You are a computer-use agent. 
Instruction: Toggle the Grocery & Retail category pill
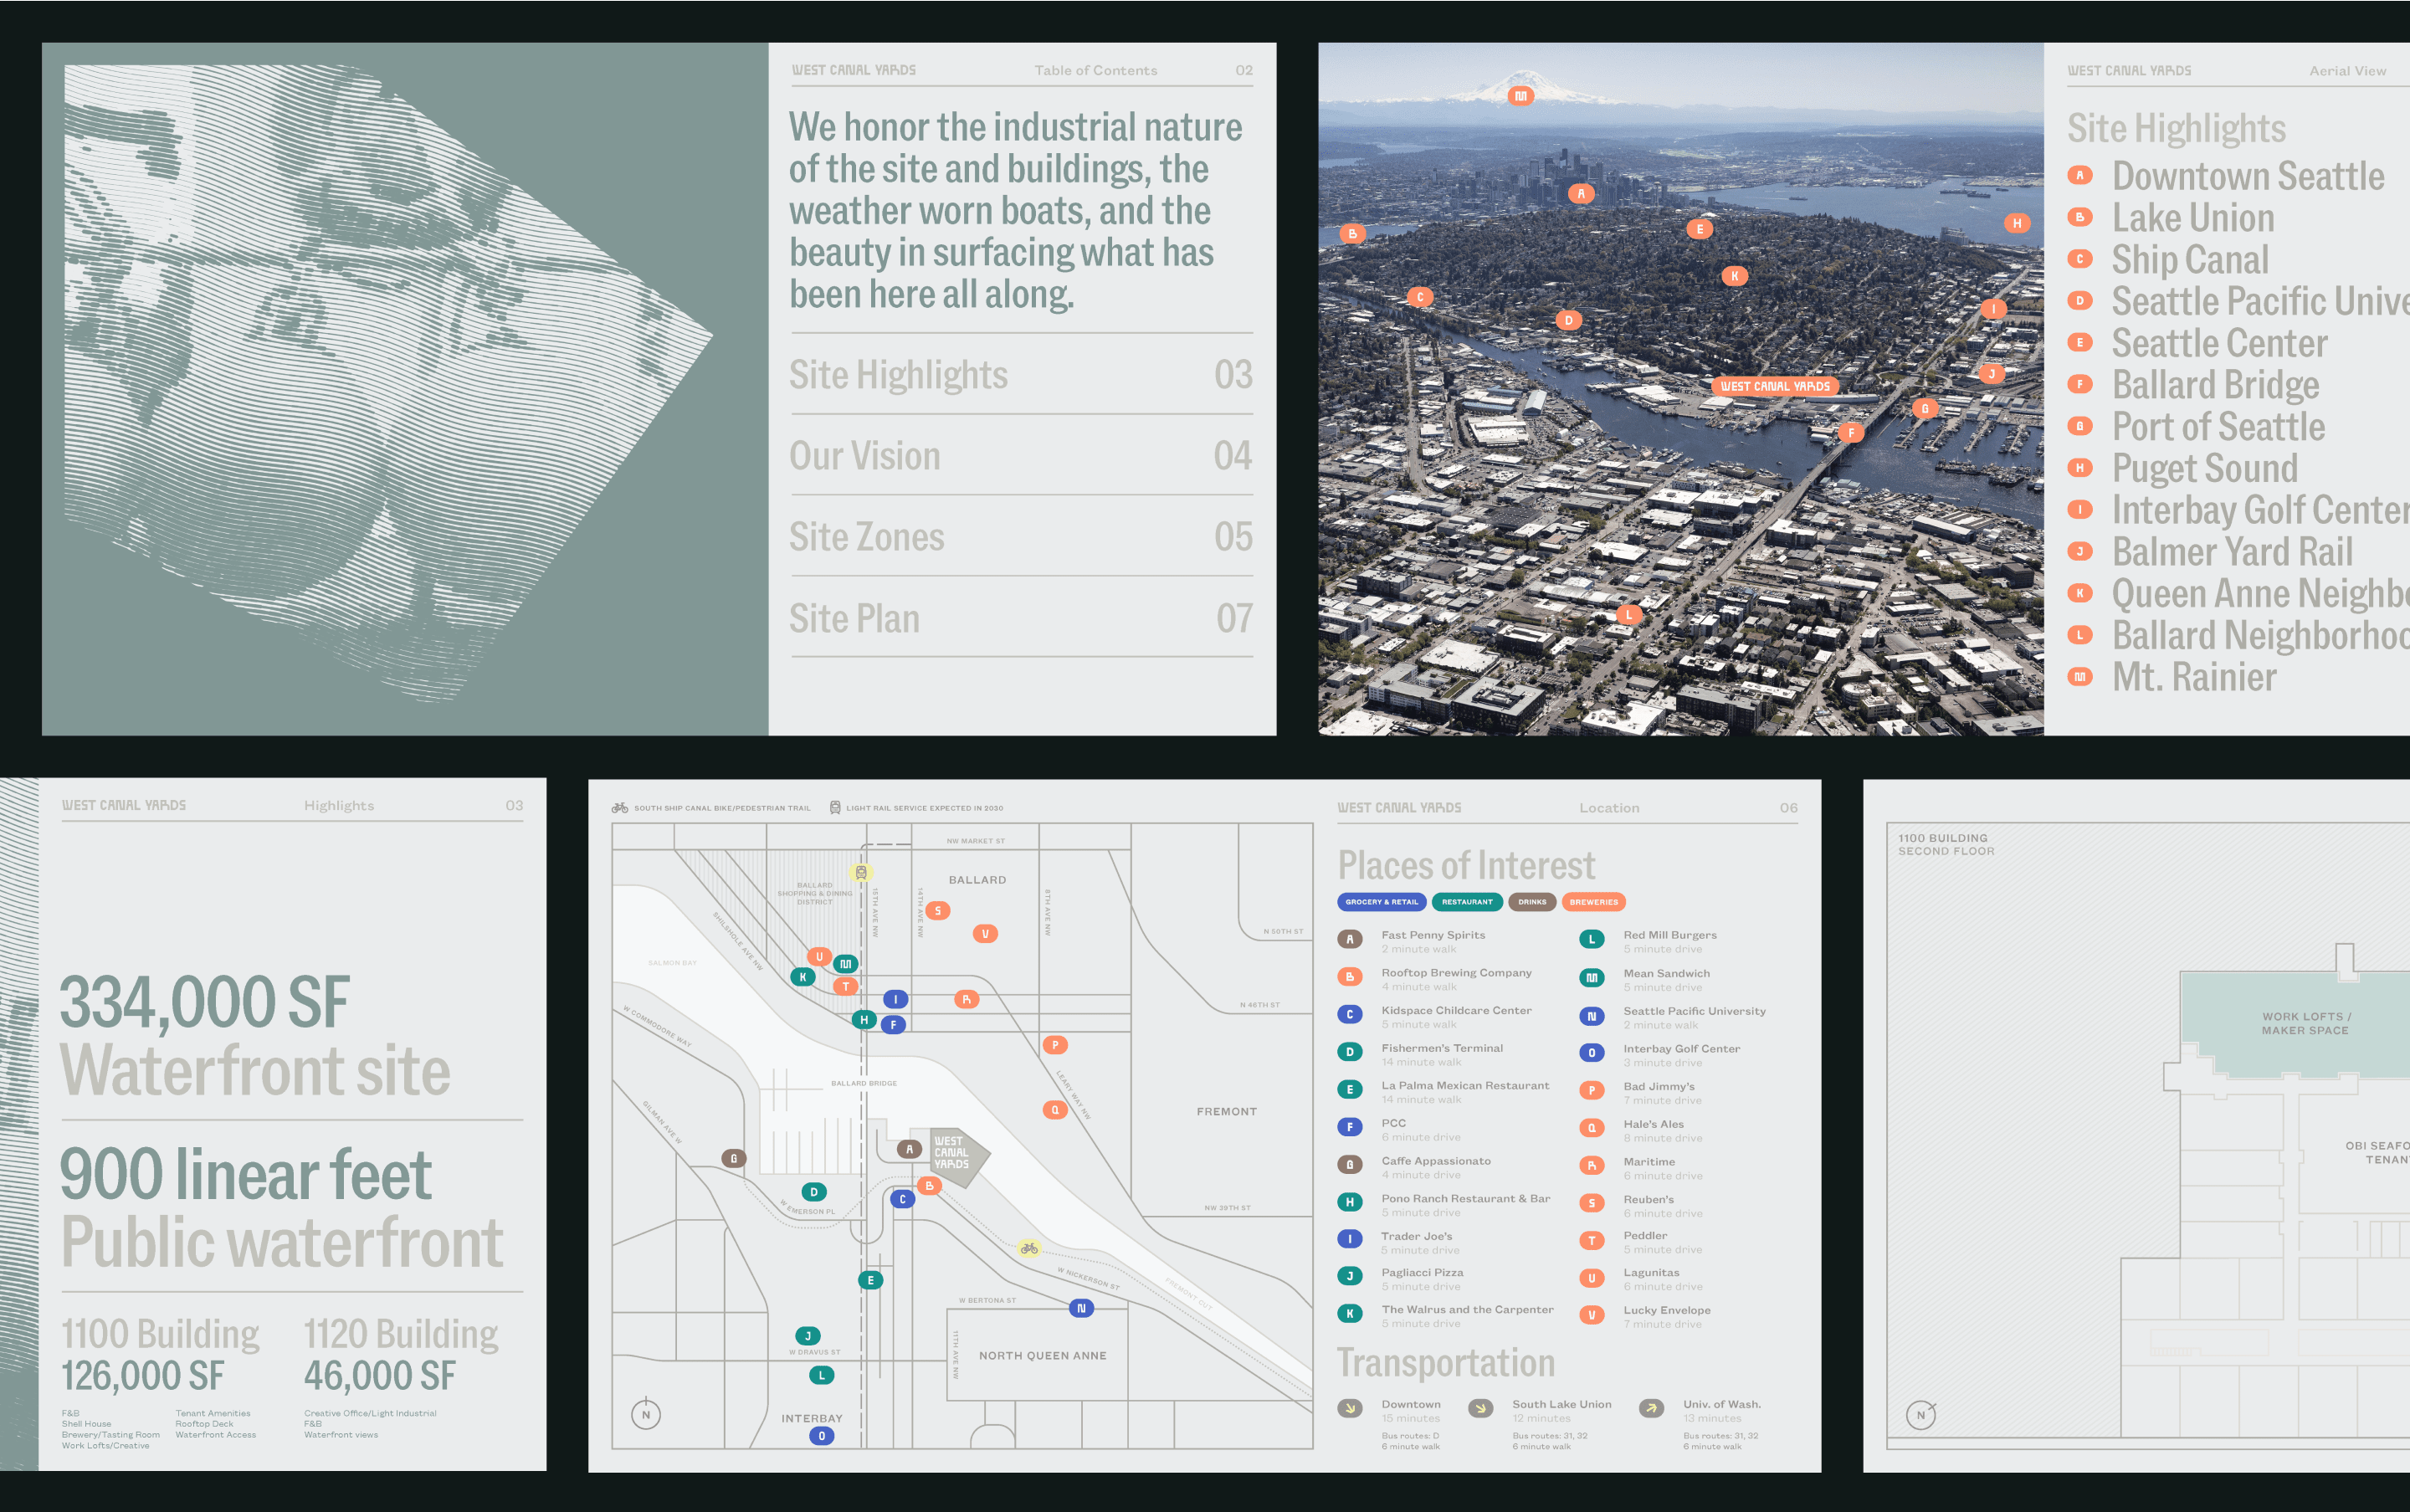1381,902
